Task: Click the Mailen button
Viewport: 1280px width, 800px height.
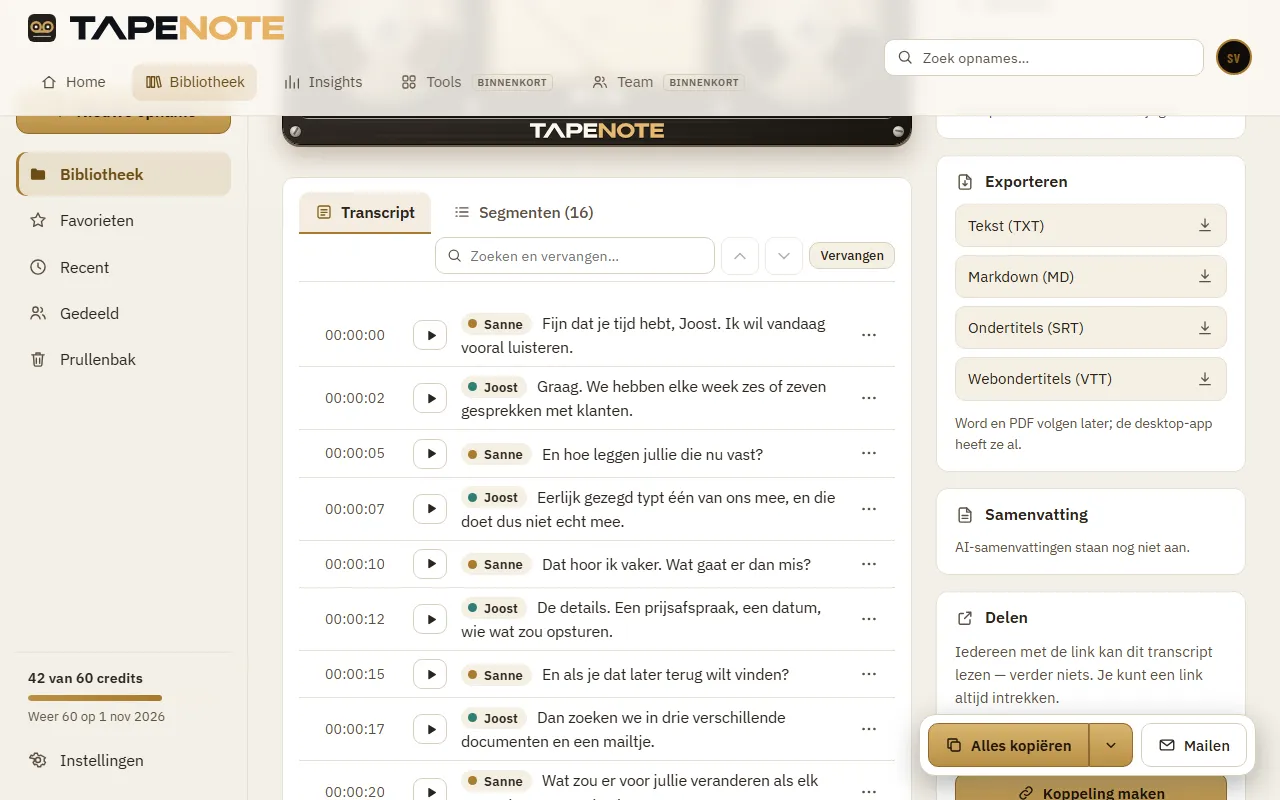Action: [1194, 745]
